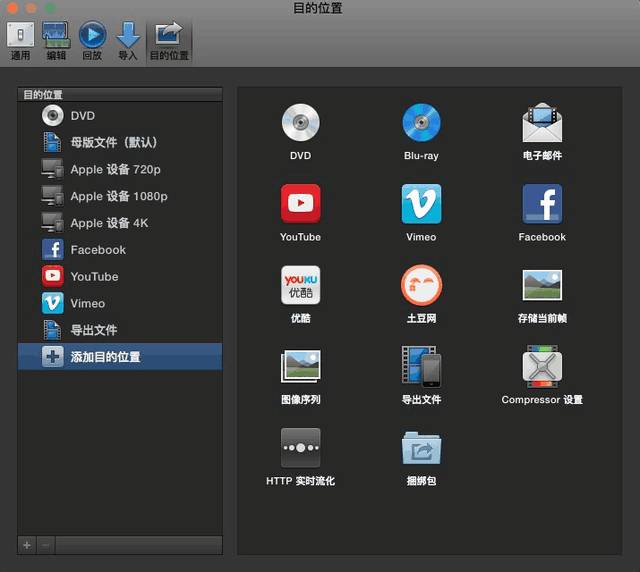Open the 编辑 preferences tab

[x=56, y=42]
